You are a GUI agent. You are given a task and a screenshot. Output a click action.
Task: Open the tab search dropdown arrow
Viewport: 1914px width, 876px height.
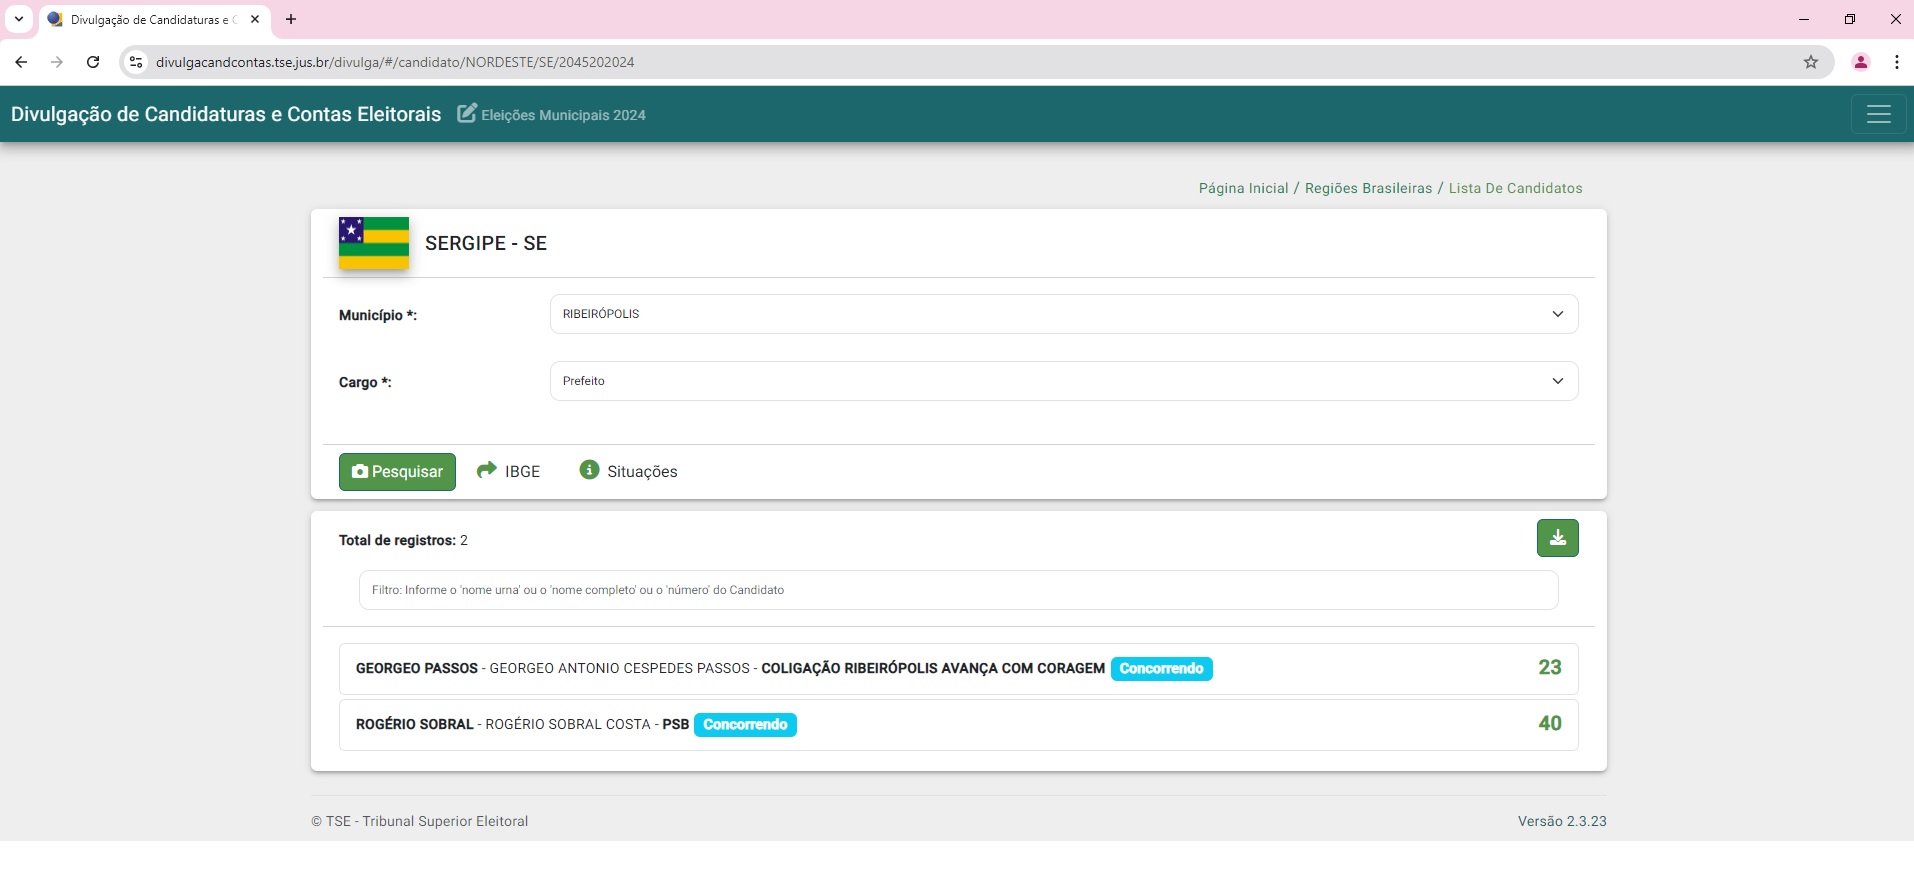[19, 19]
